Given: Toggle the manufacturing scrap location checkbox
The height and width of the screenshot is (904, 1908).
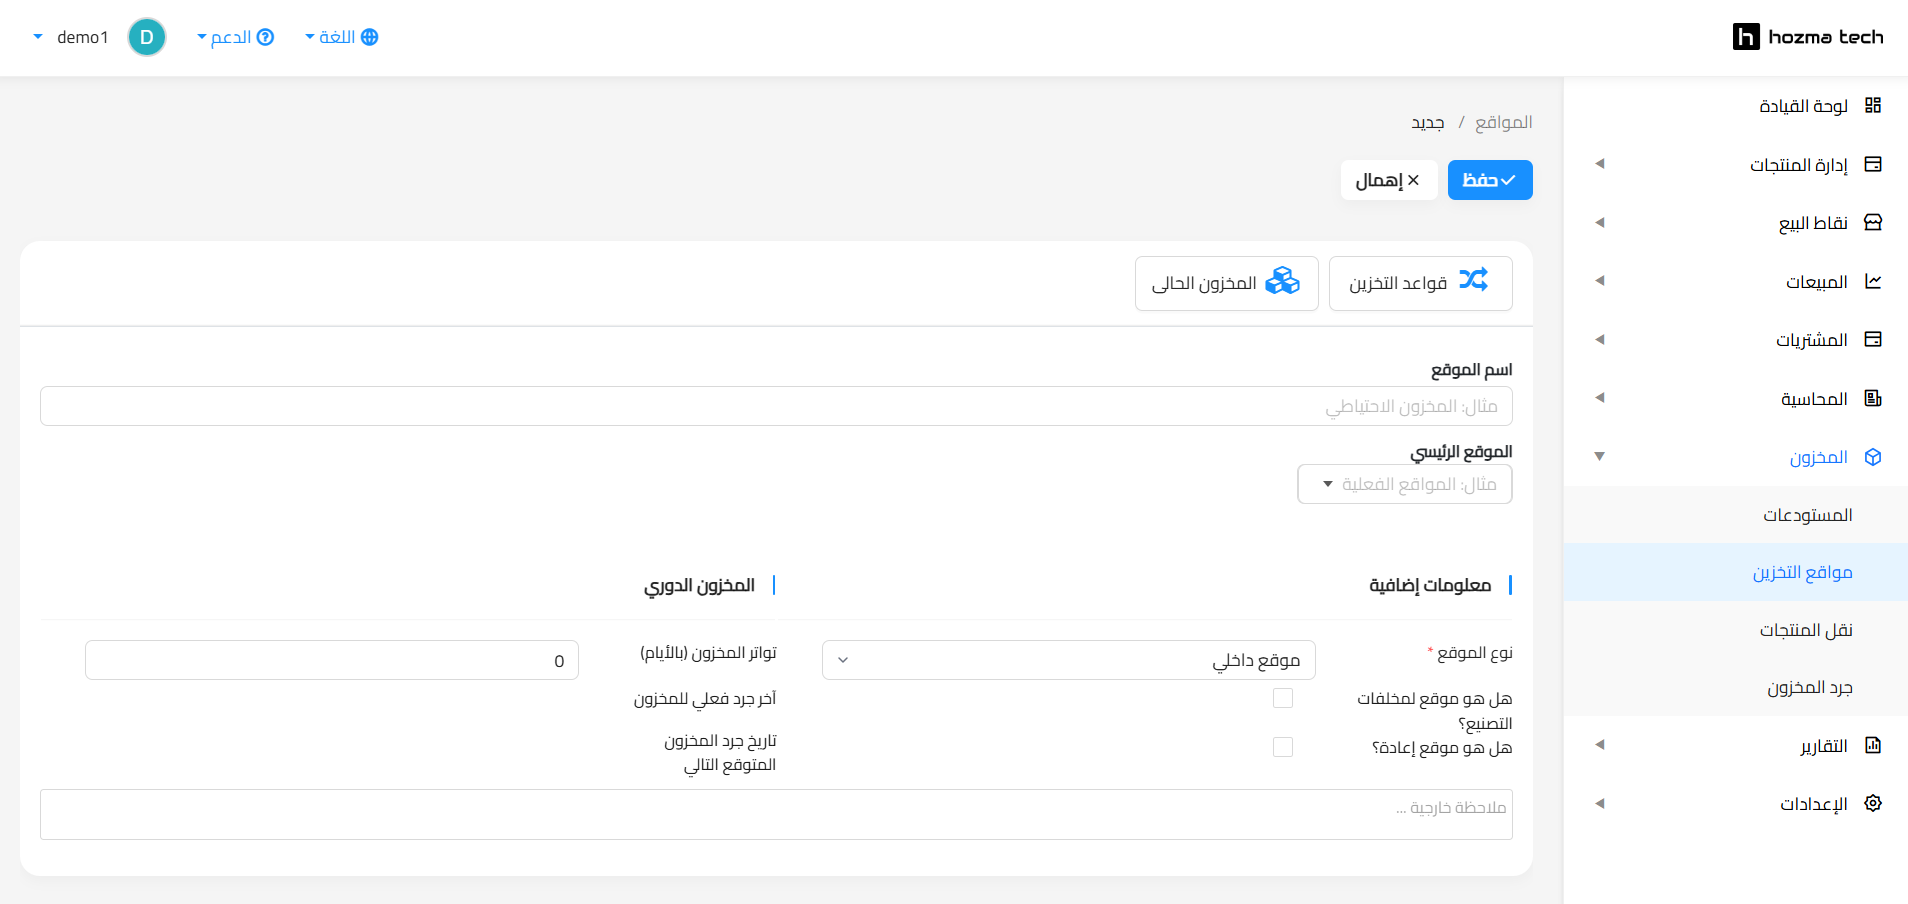Looking at the screenshot, I should click(1282, 698).
